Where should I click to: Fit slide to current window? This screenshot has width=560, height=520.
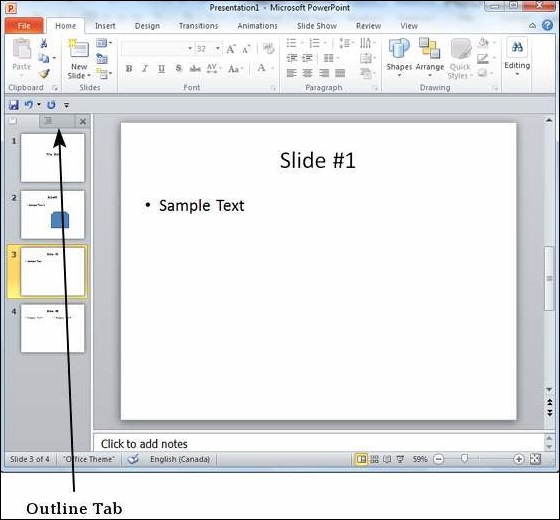coord(535,459)
